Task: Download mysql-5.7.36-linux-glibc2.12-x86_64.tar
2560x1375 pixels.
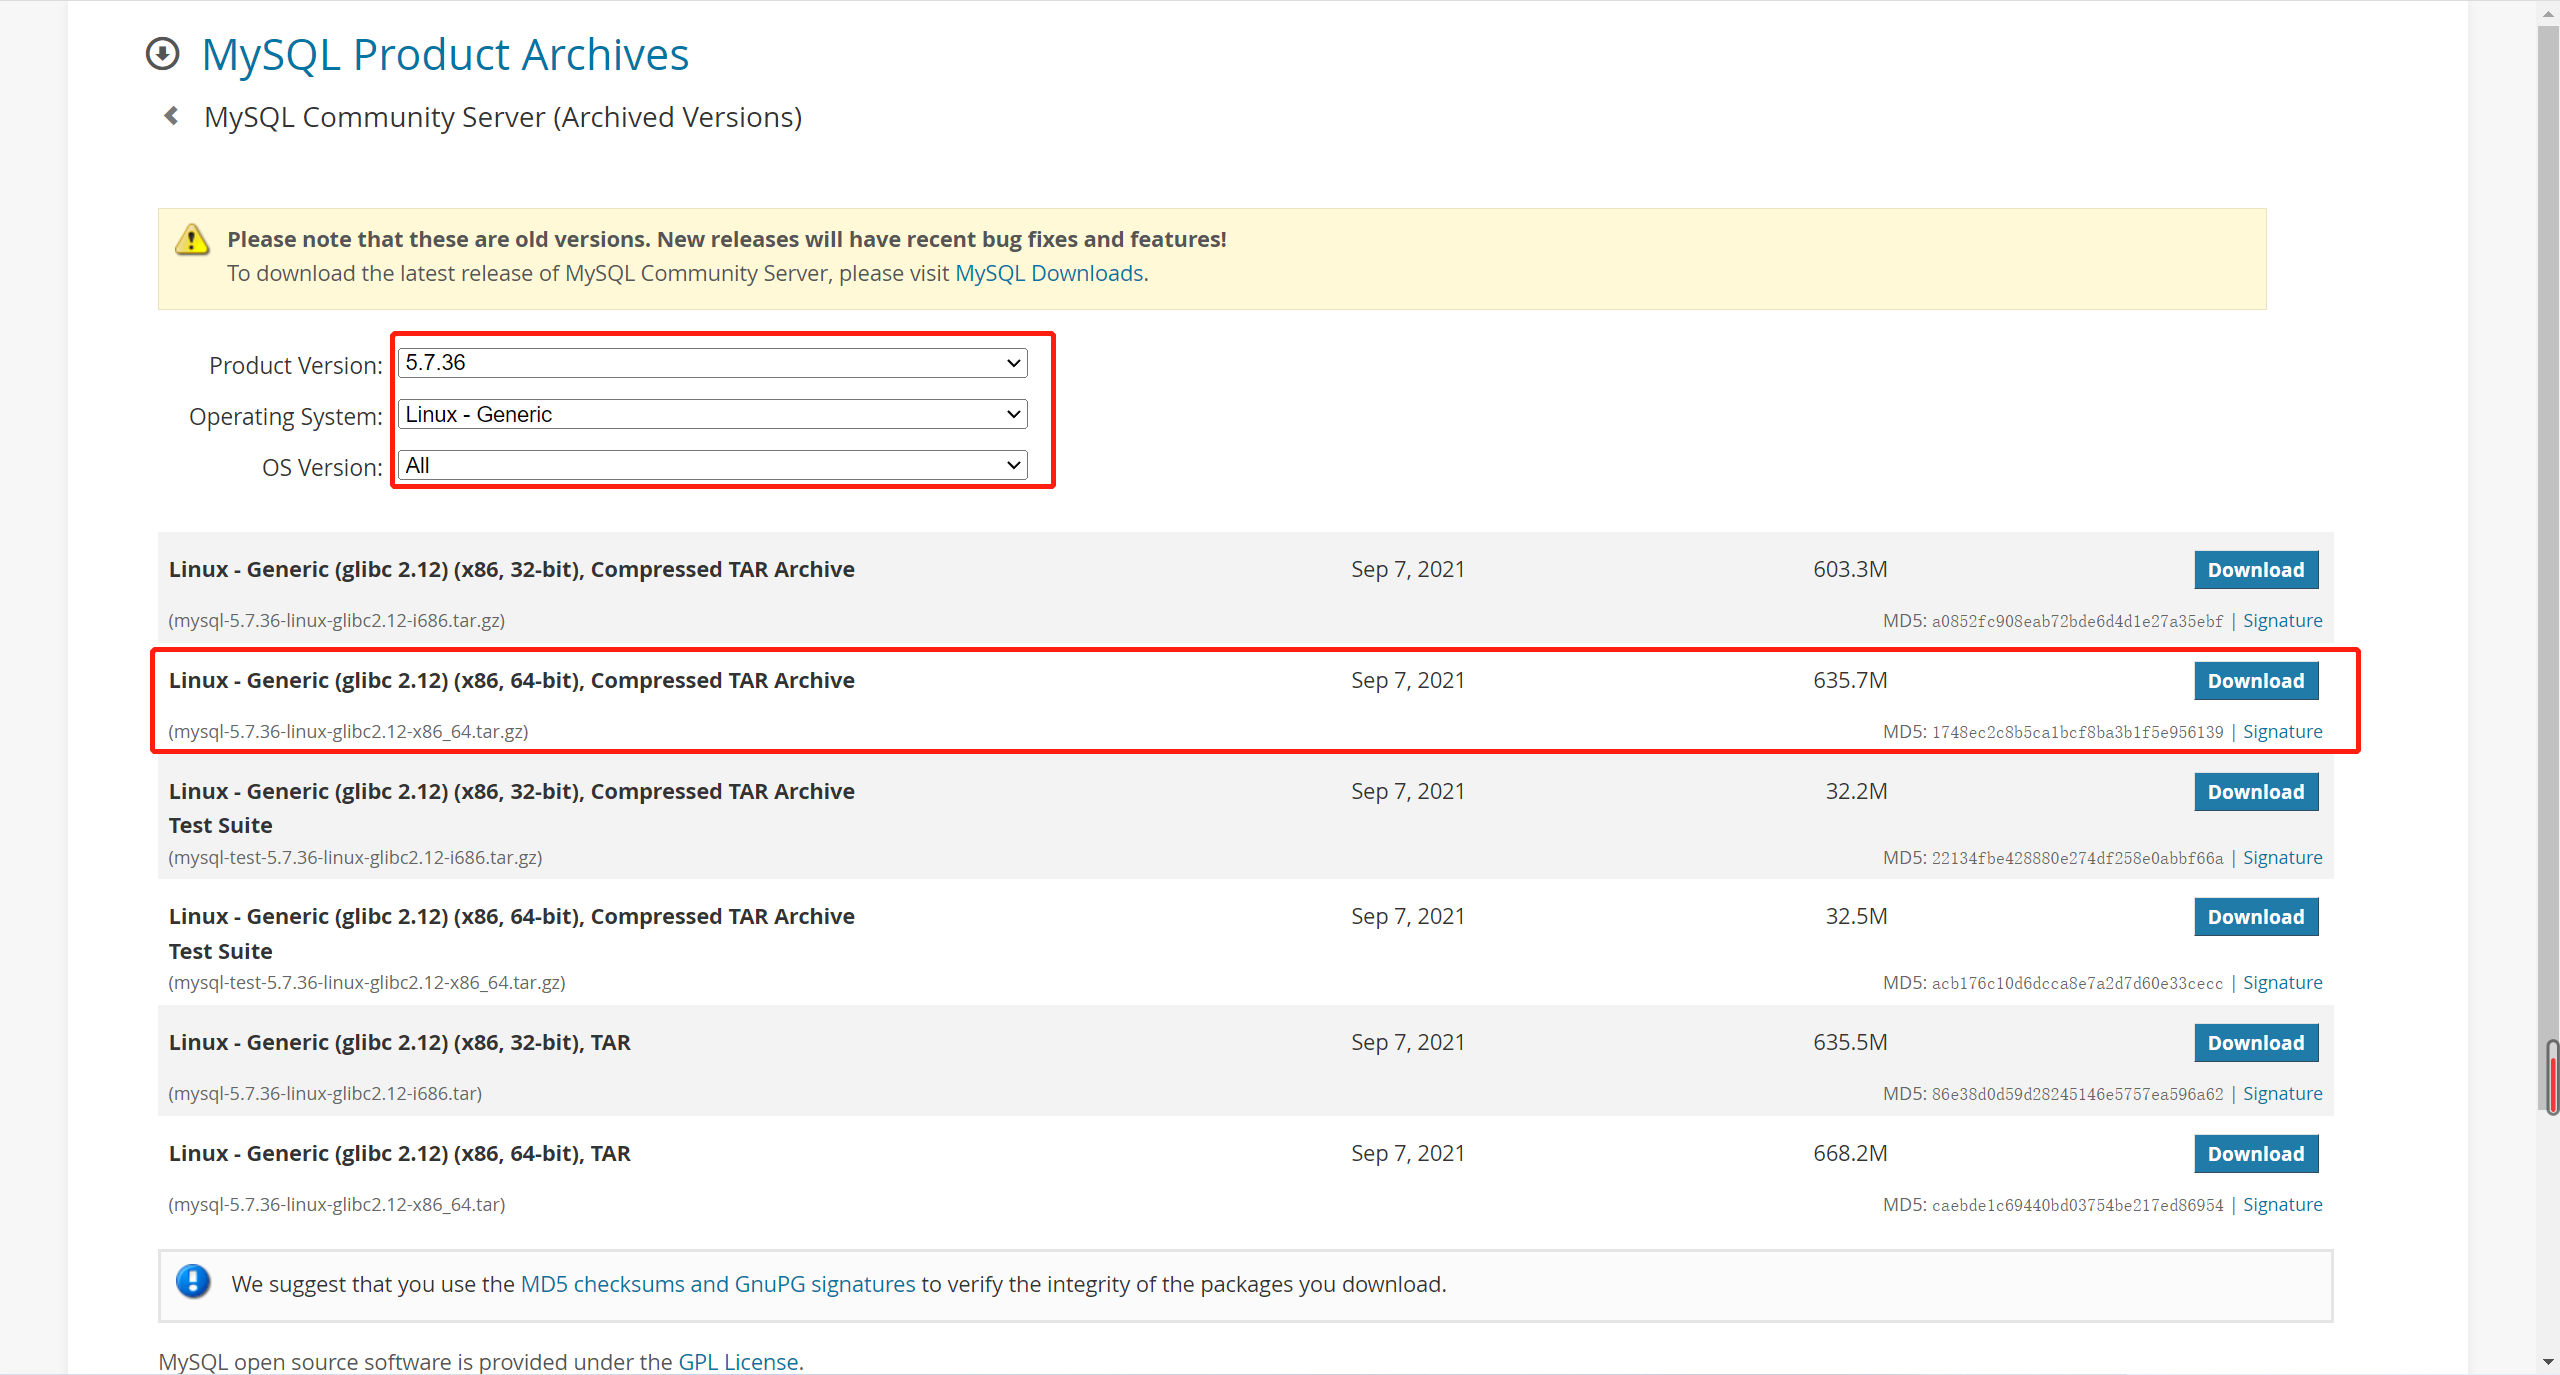Action: tap(2256, 1154)
